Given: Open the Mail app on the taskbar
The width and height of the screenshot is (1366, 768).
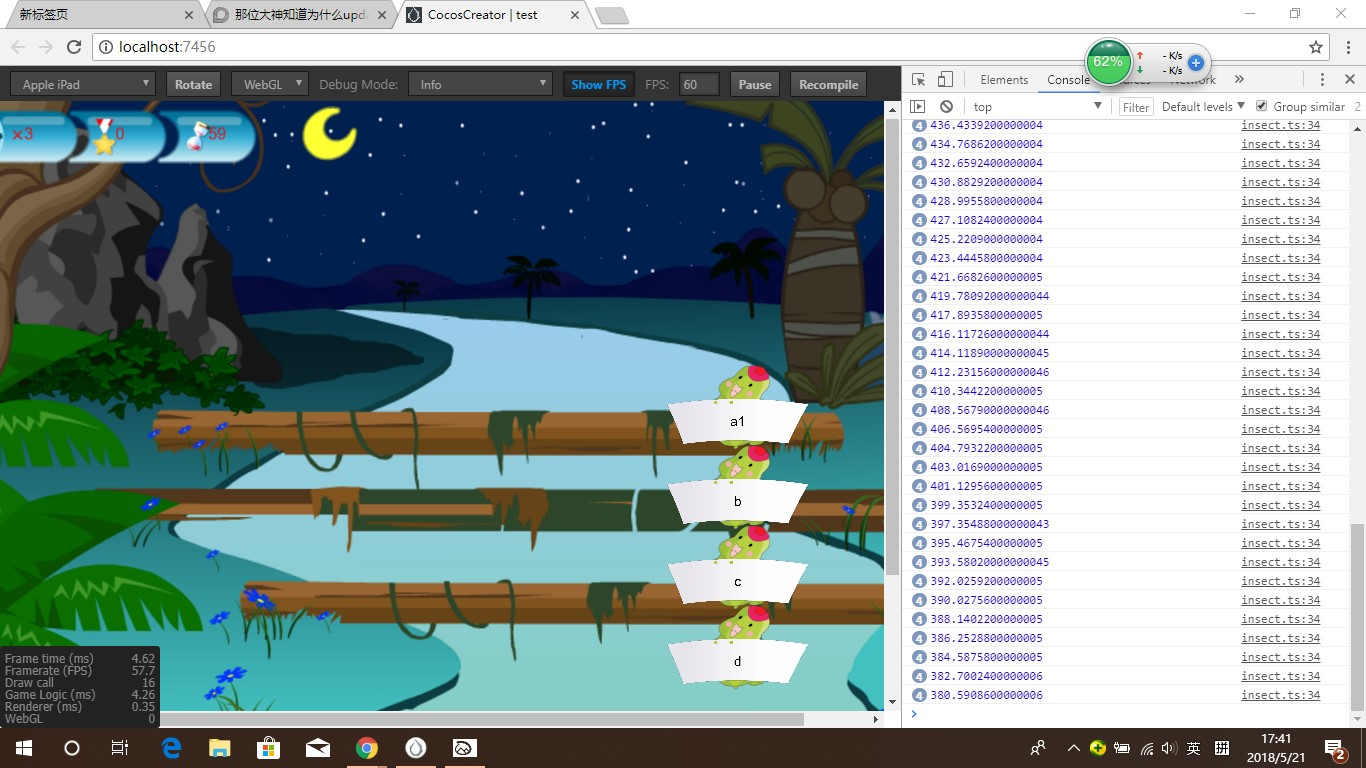Looking at the screenshot, I should [318, 748].
